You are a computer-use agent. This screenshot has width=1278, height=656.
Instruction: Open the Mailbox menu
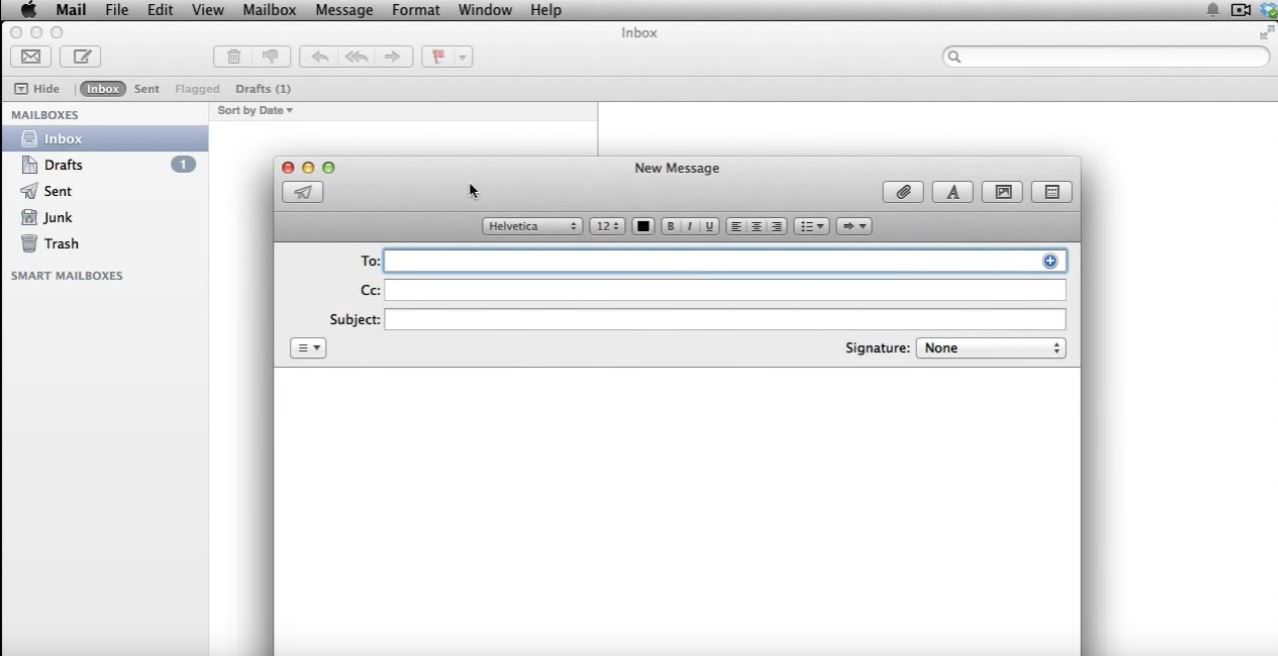point(270,10)
